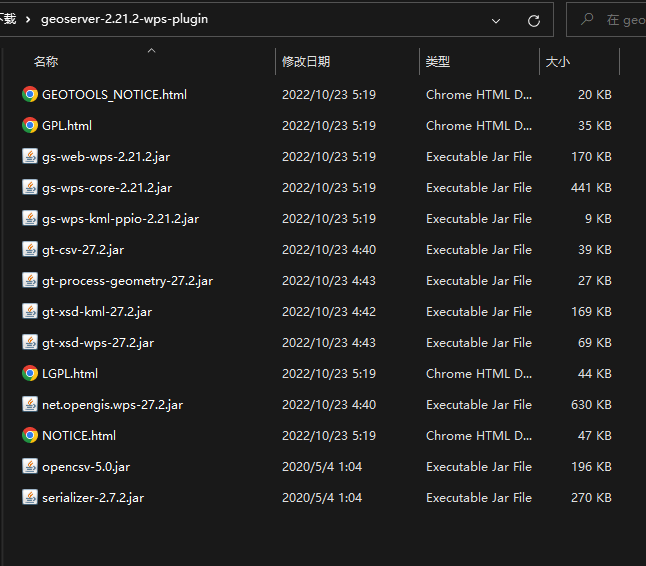
Task: Click the jar icon for serializer-2.7.2.jar
Action: pos(30,498)
